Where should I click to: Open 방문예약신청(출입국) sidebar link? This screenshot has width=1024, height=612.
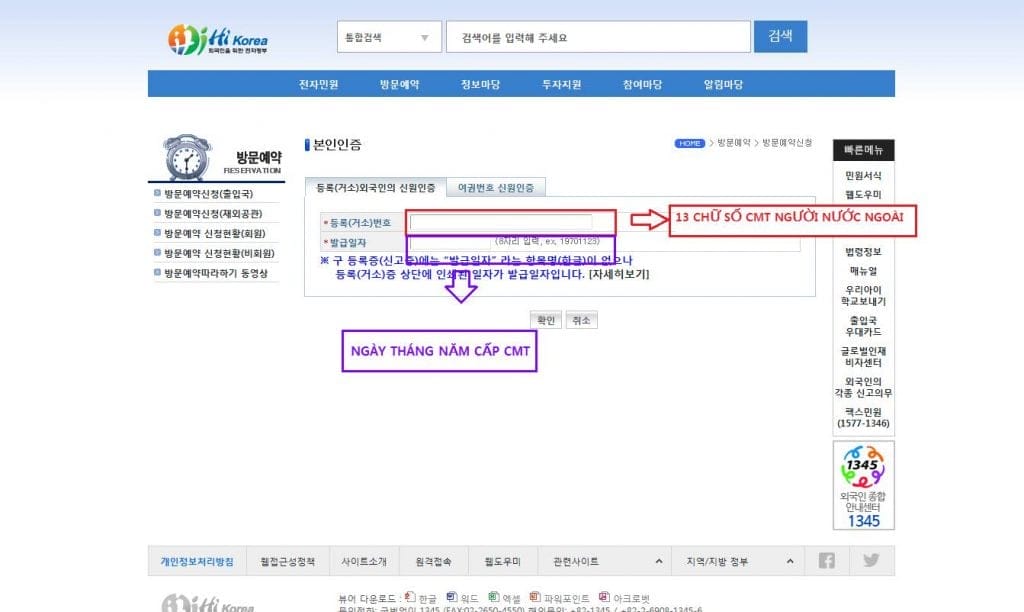[208, 193]
